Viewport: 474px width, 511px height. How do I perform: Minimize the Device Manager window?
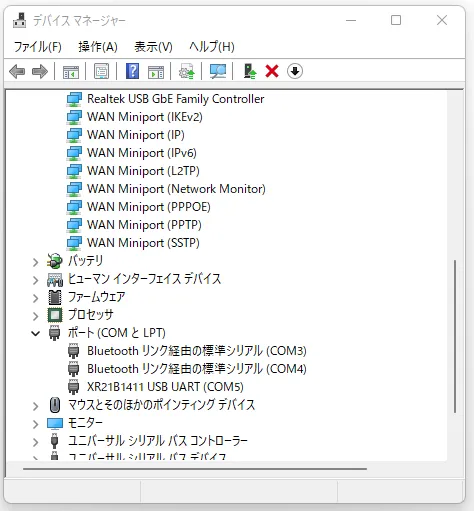click(x=351, y=21)
